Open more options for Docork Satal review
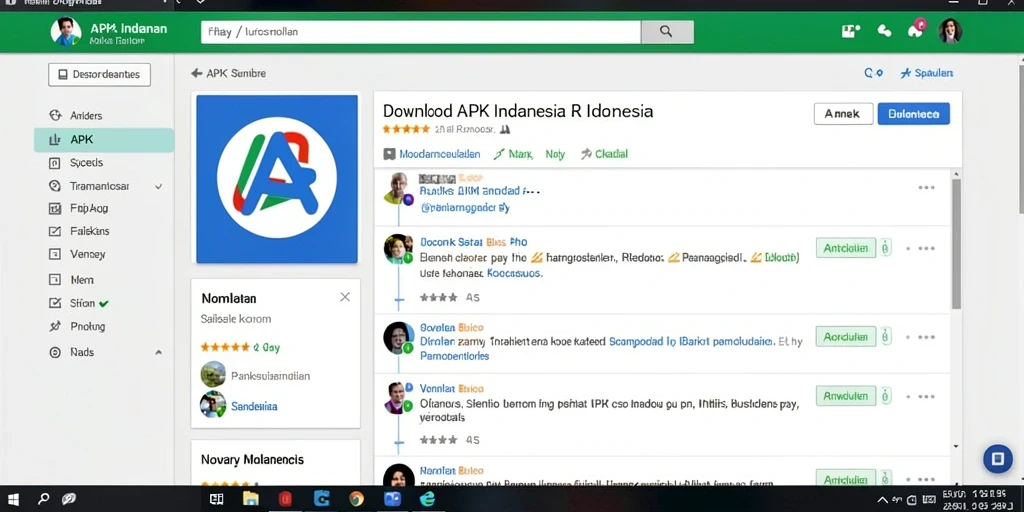The width and height of the screenshot is (1024, 512). 926,249
